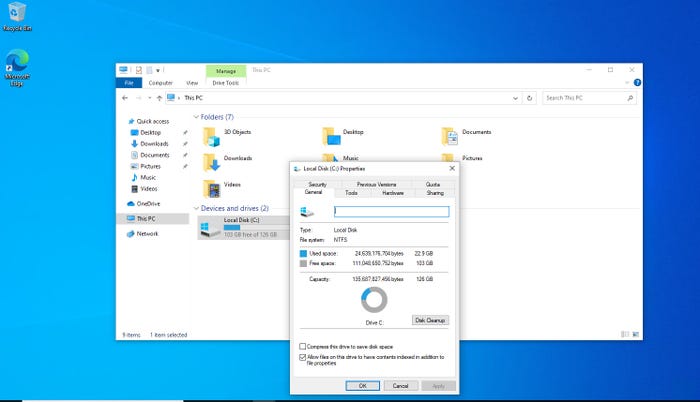Select Pictures in the navigation pane
This screenshot has height=402, width=700.
point(150,166)
